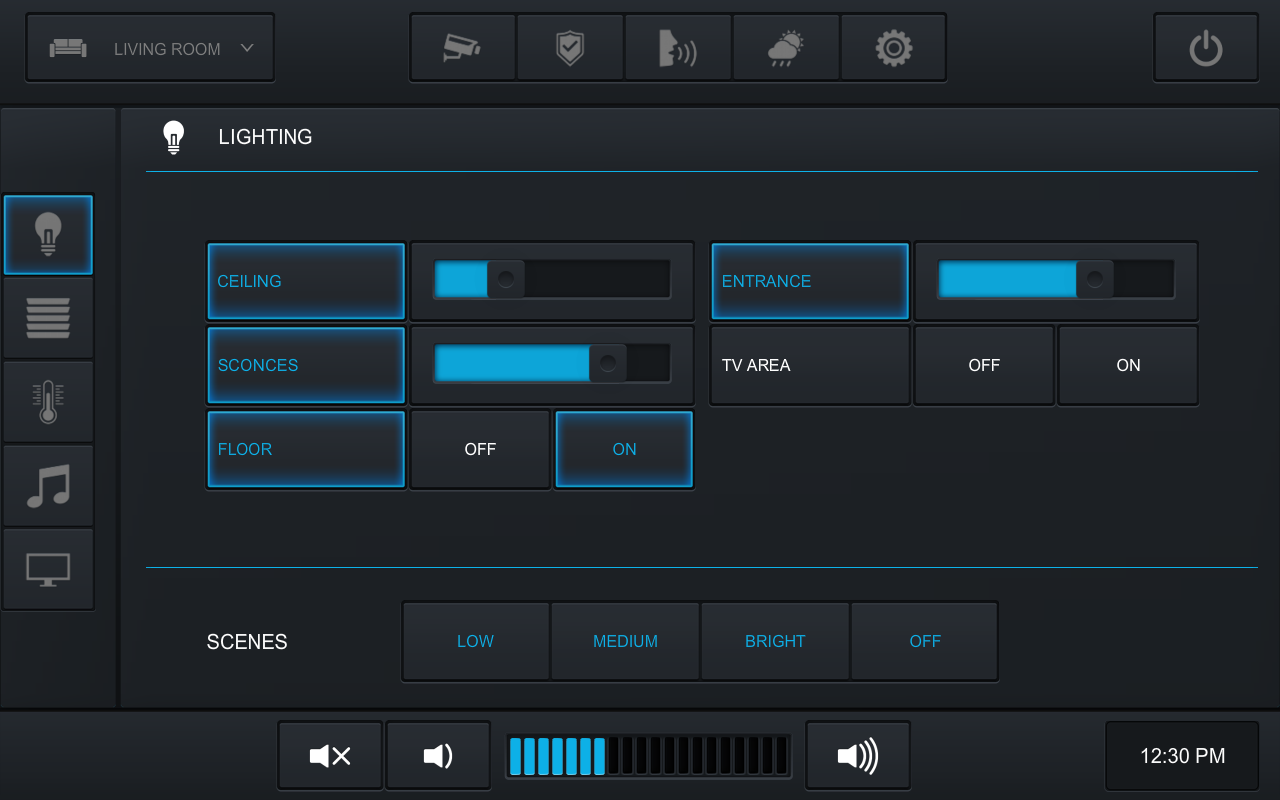Open the shades sidebar icon
Viewport: 1280px width, 800px height.
pyautogui.click(x=48, y=318)
